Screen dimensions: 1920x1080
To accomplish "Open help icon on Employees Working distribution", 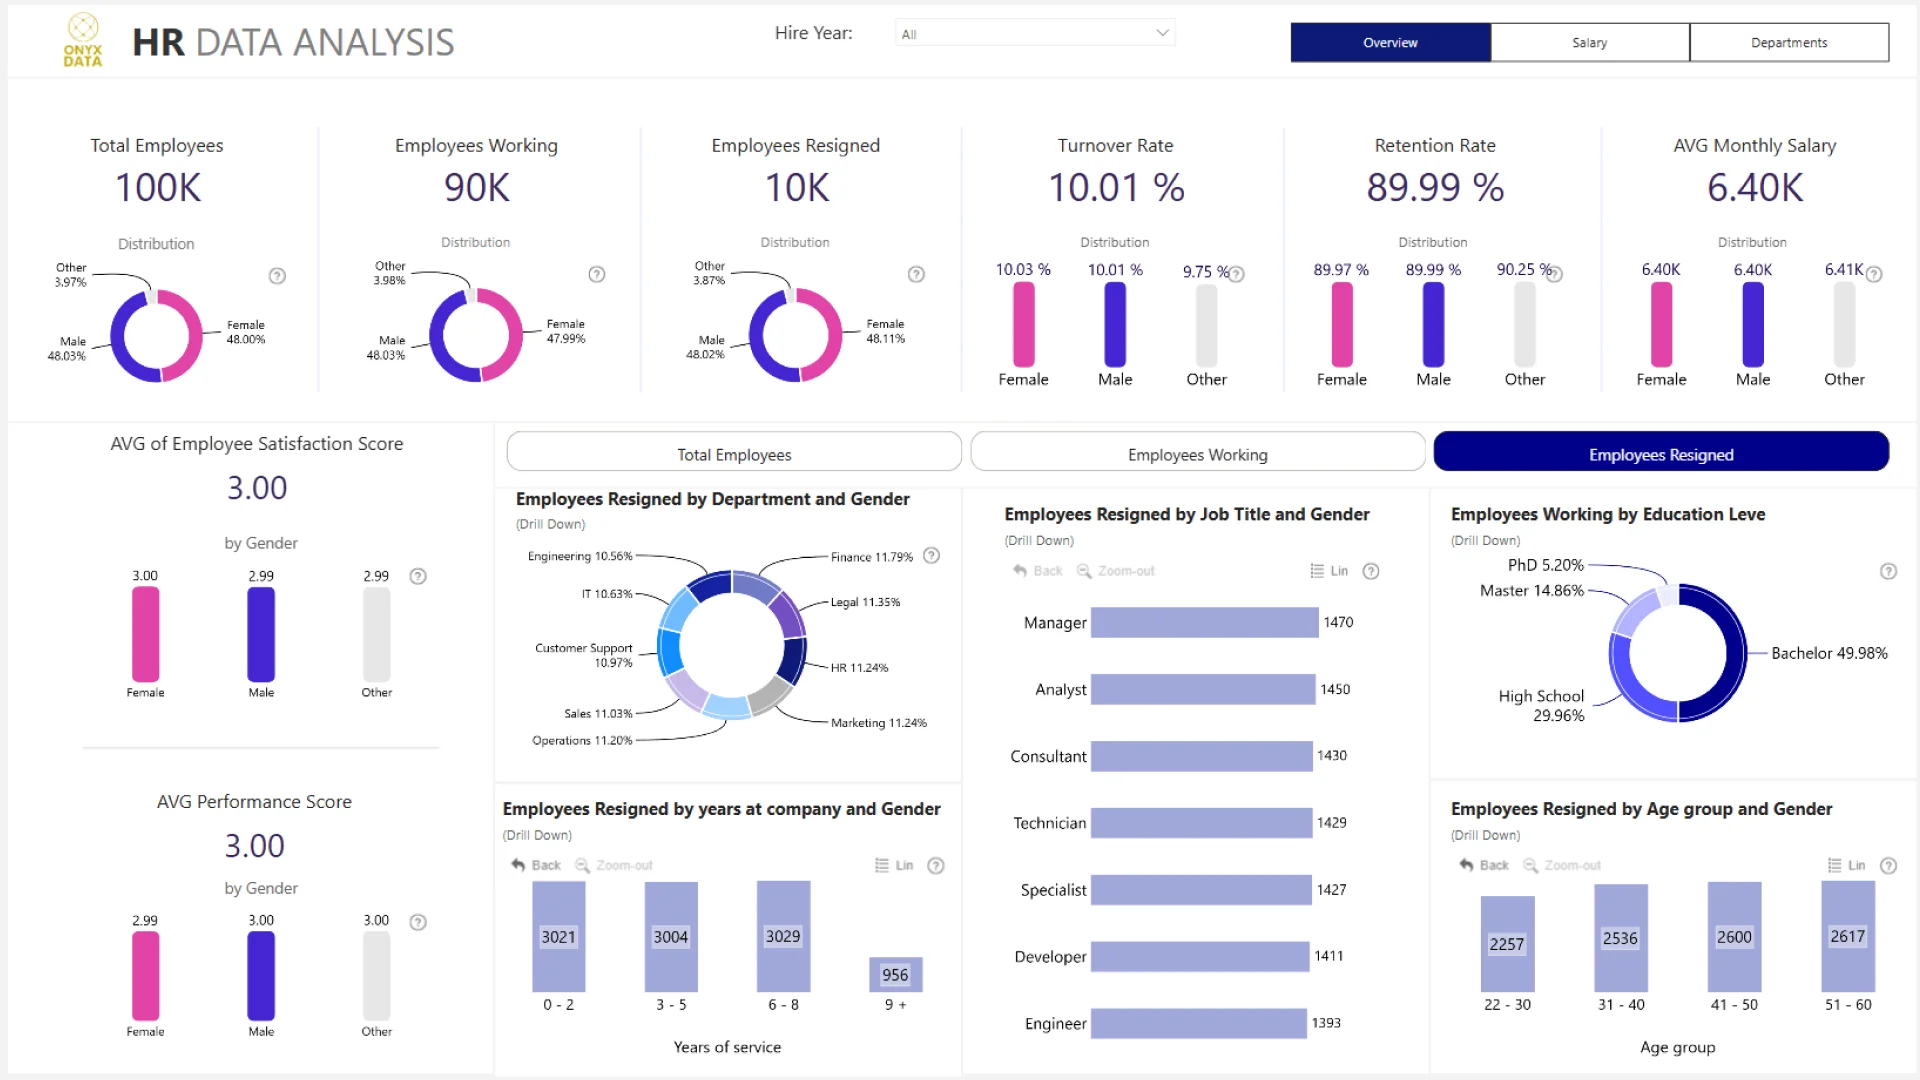I will pos(597,274).
